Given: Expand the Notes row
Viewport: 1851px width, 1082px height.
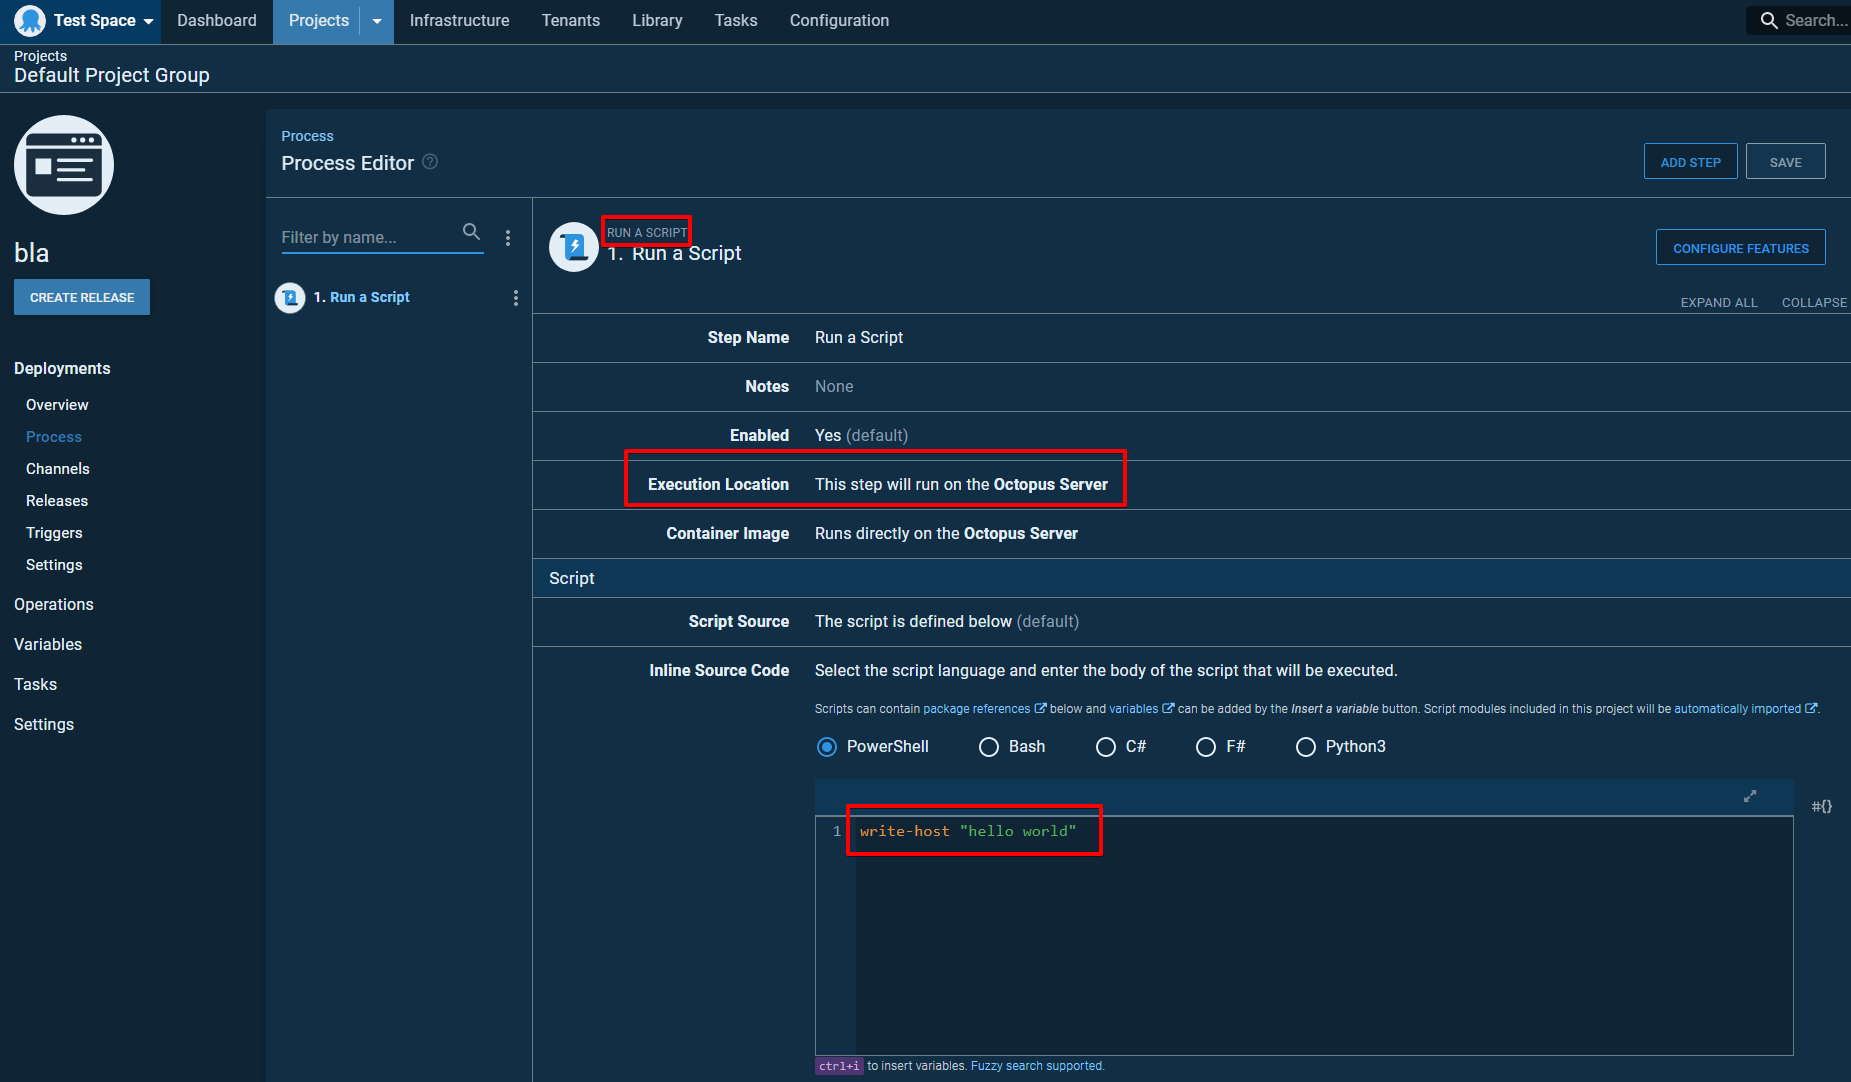Looking at the screenshot, I should (1191, 387).
